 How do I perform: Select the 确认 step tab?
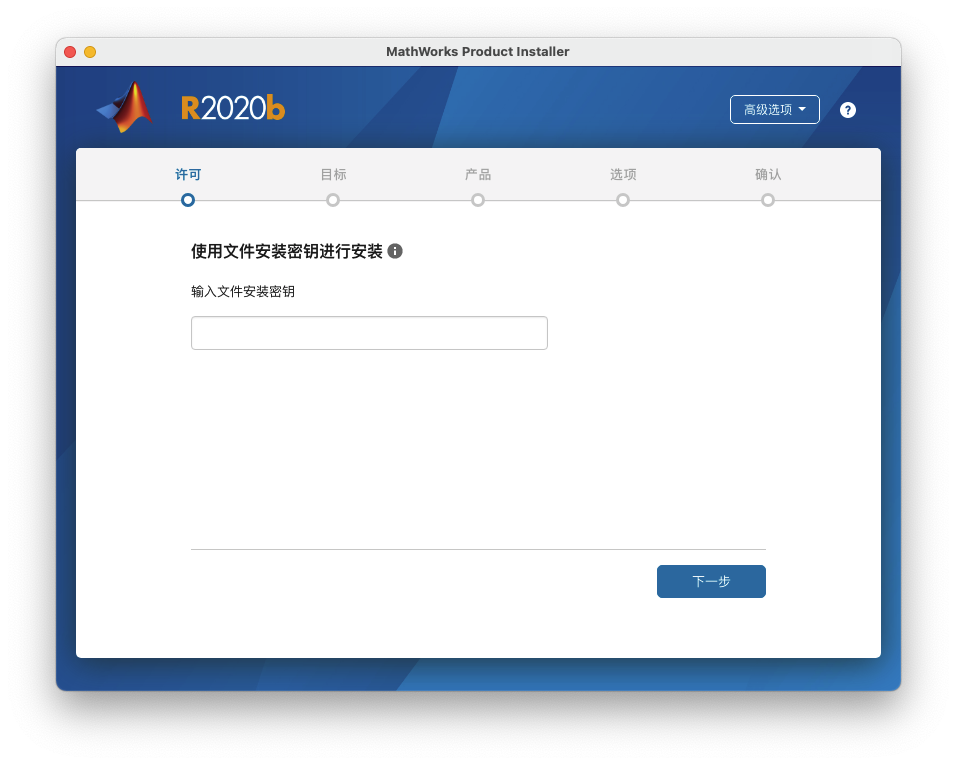pyautogui.click(x=768, y=175)
